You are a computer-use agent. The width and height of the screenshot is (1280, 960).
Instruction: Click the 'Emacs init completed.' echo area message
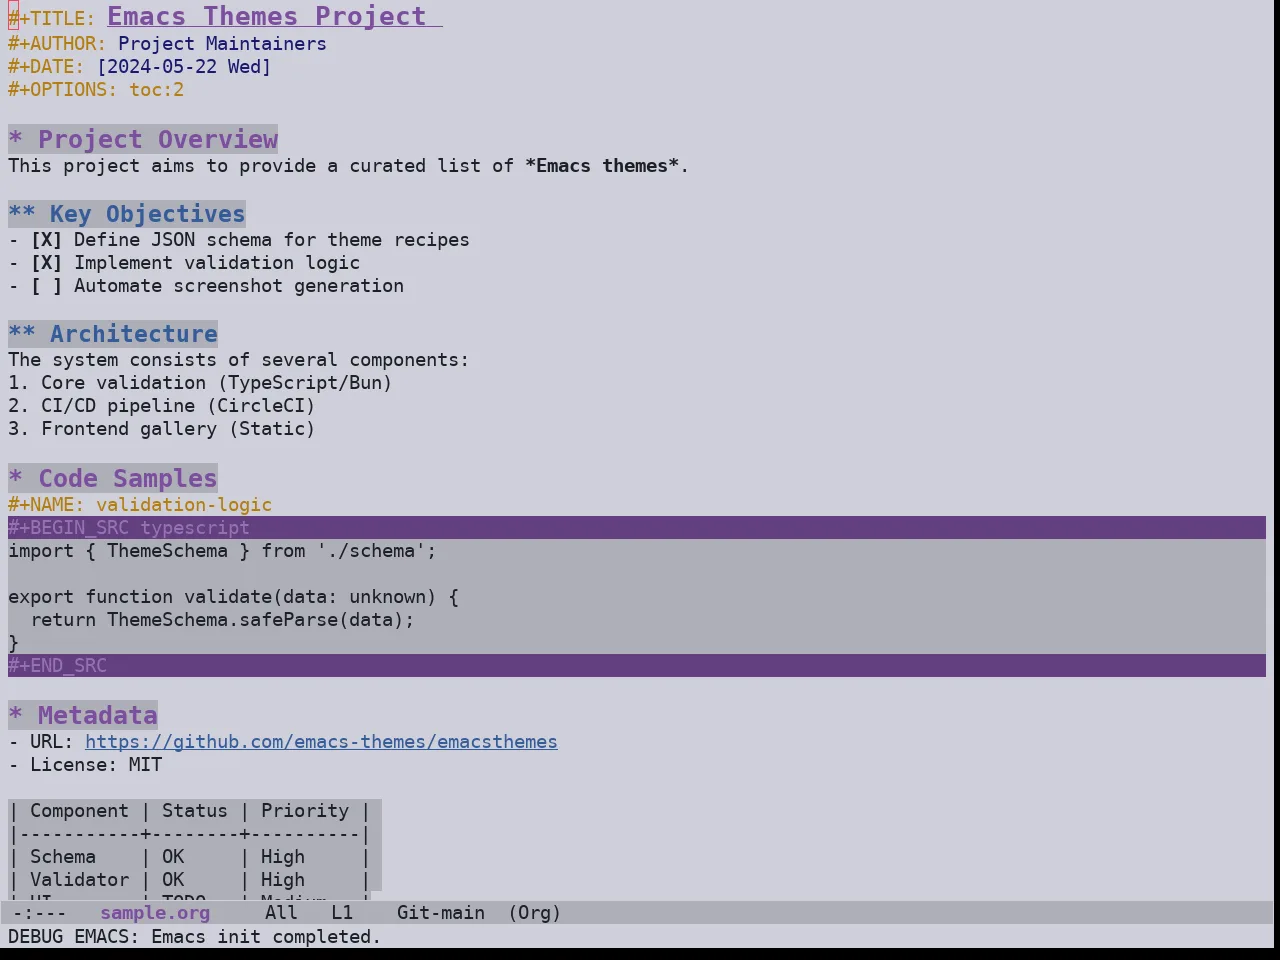(x=266, y=937)
